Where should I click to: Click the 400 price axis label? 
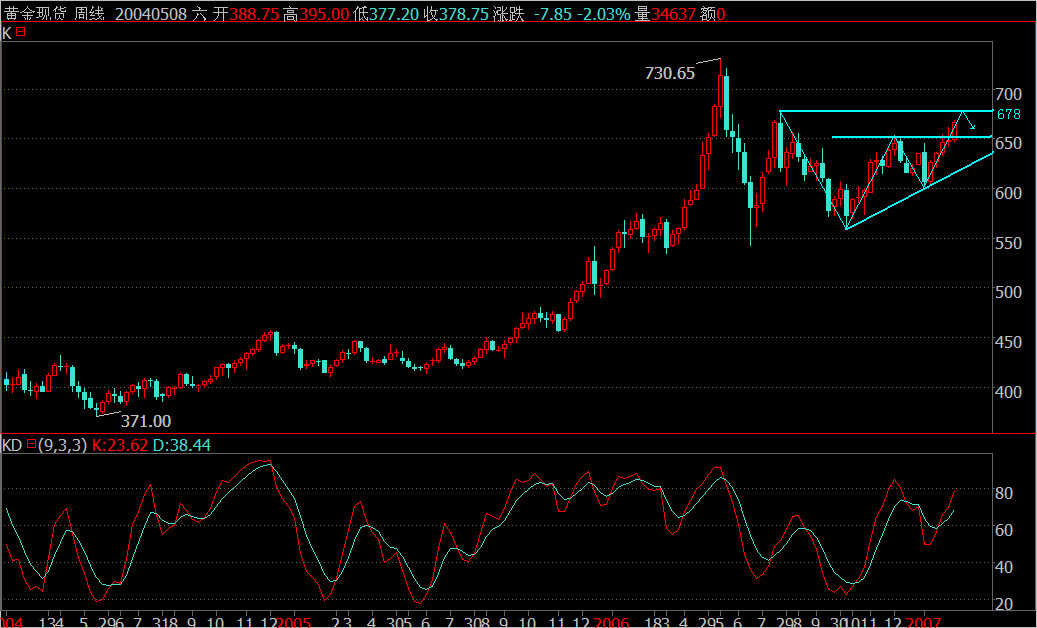(x=1009, y=392)
